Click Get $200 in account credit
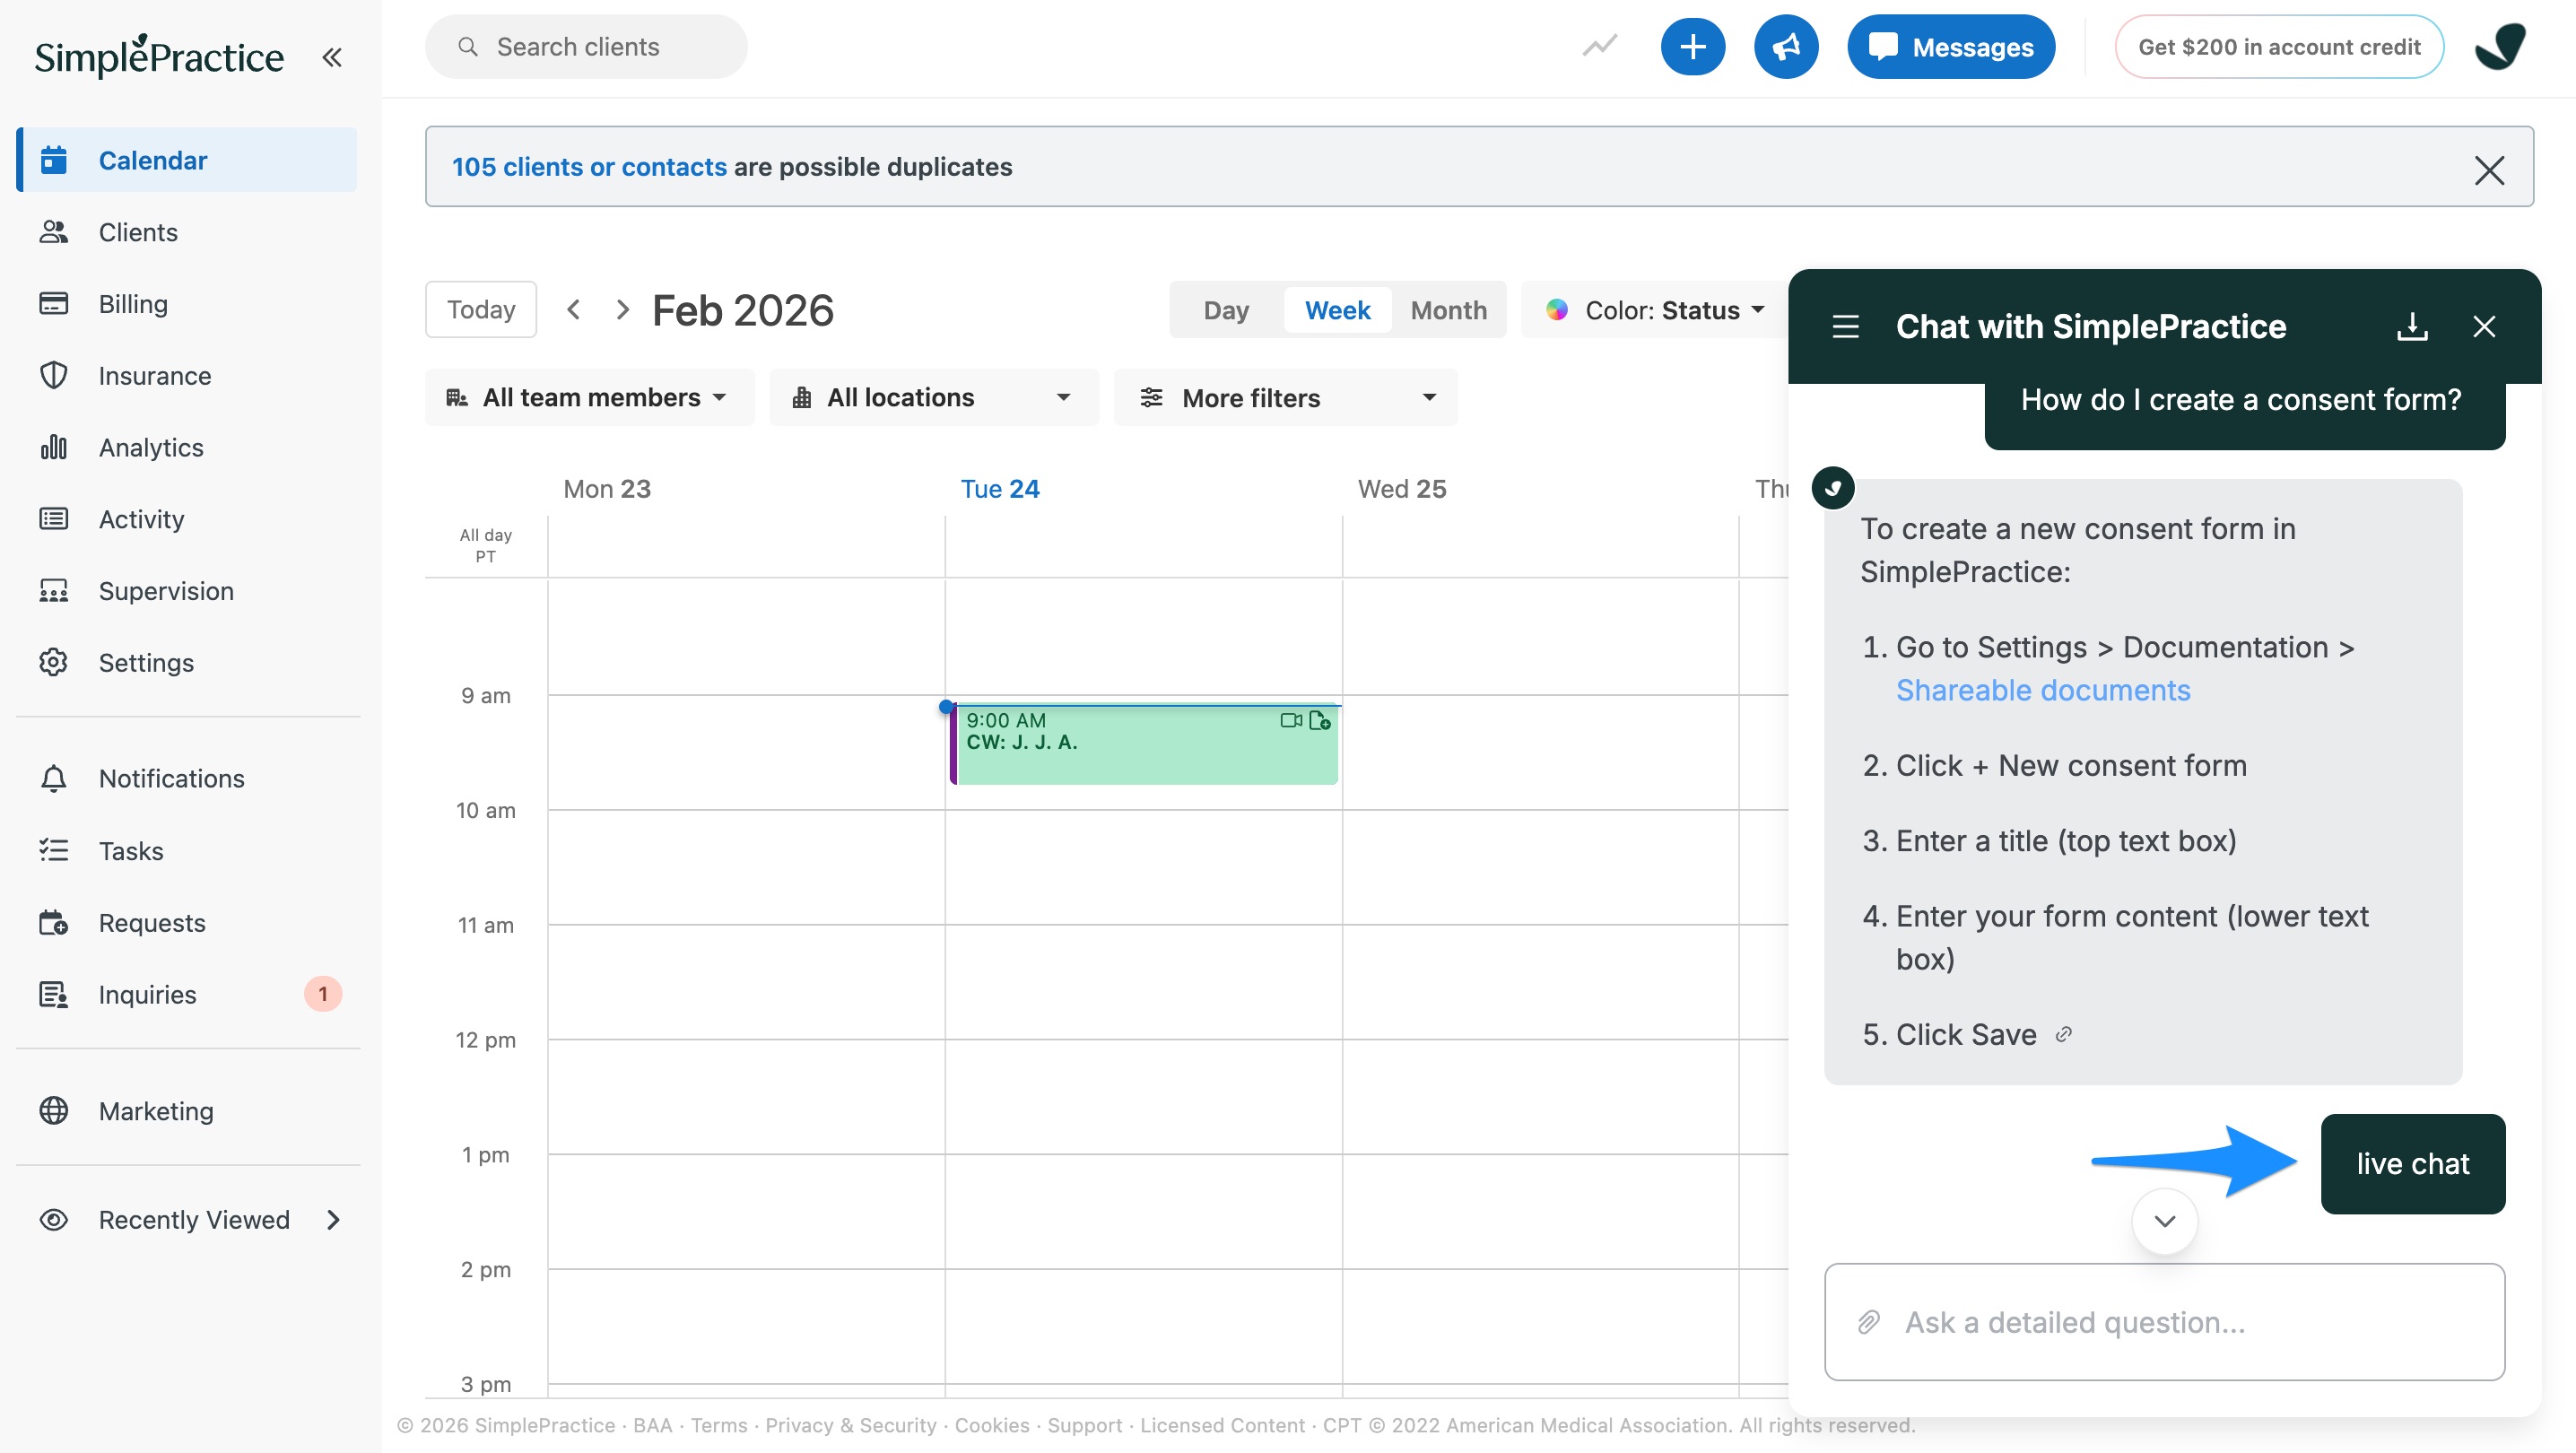Screen dimensions: 2576x1453 2279,46
